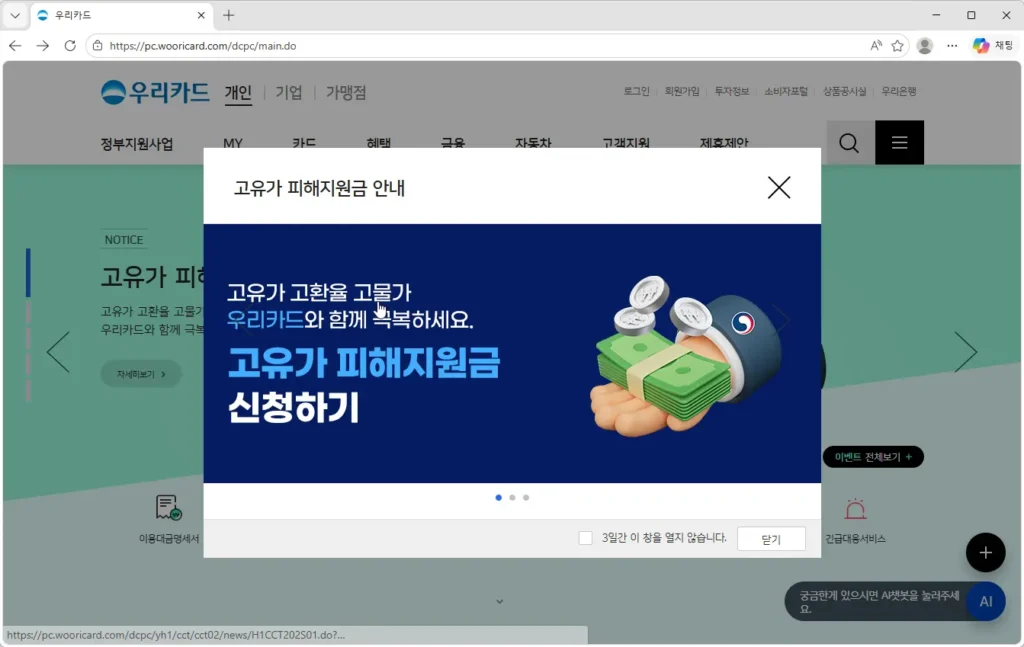The height and width of the screenshot is (647, 1024).
Task: Switch to the 개인 tab
Action: 238,93
